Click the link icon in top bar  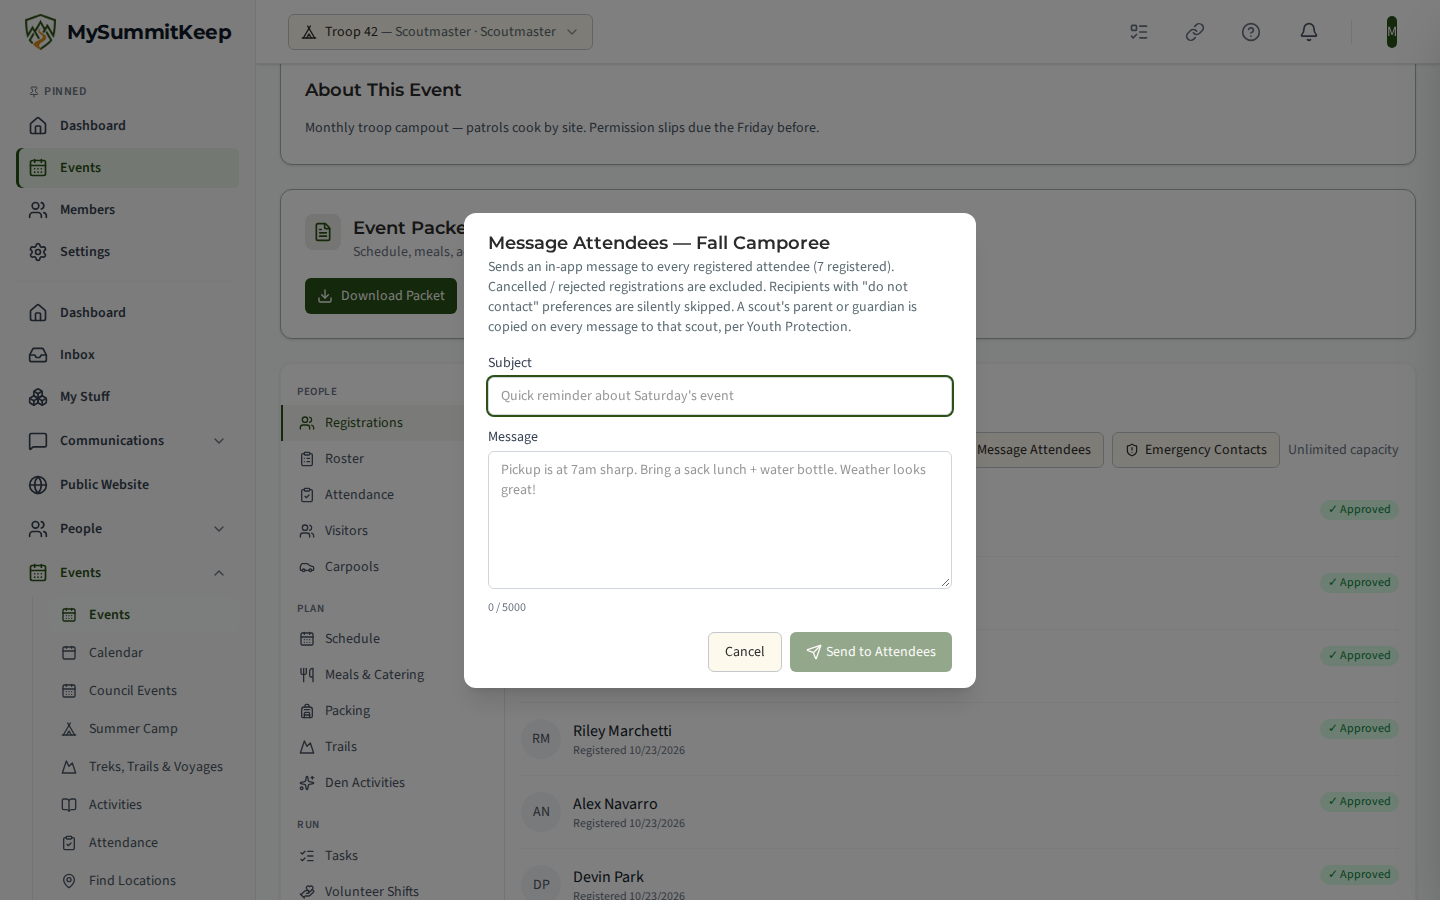click(x=1195, y=32)
